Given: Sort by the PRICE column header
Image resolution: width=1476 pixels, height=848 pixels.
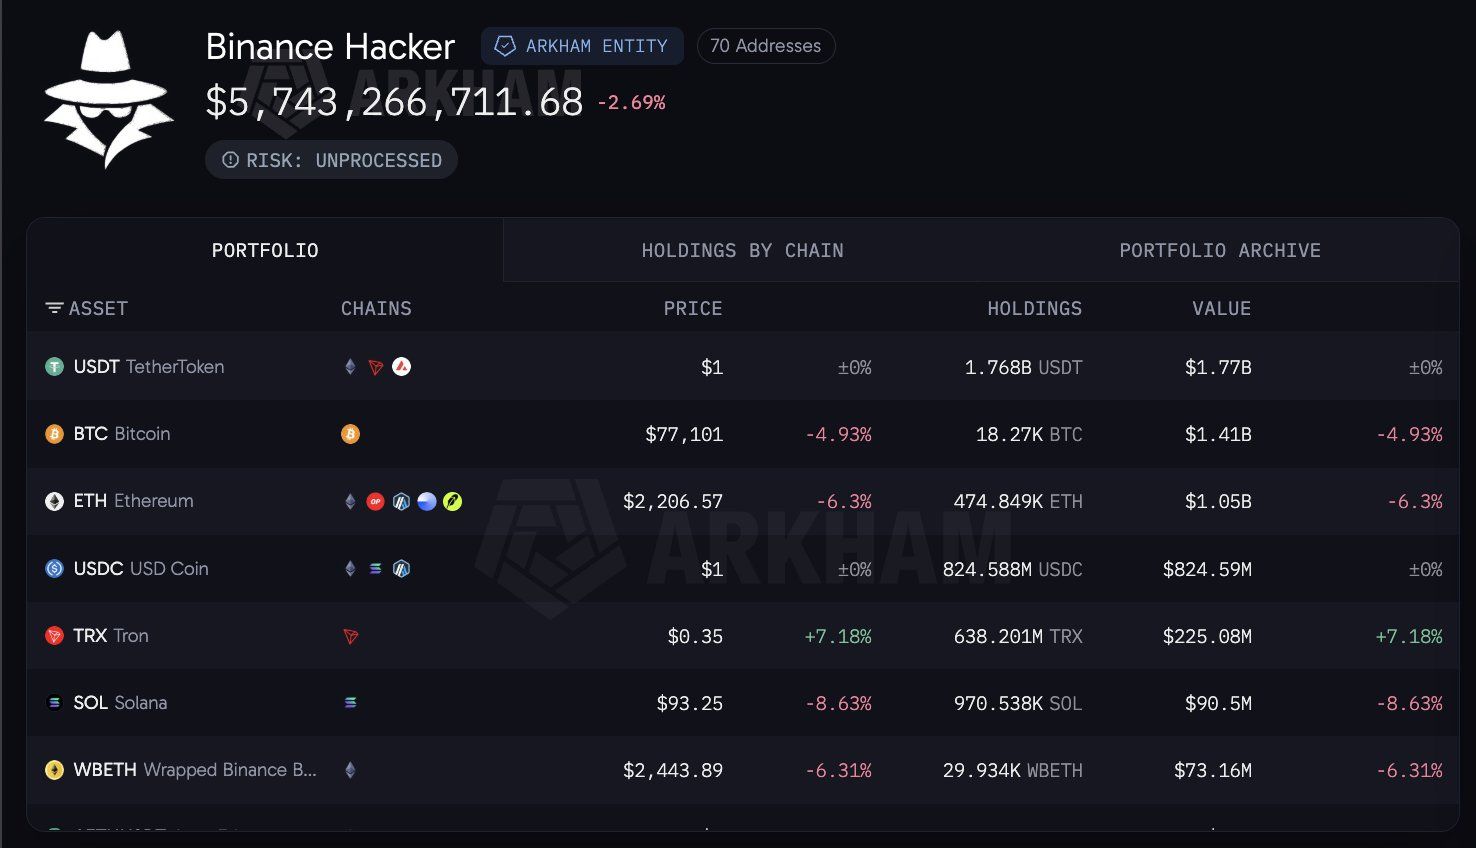Looking at the screenshot, I should pyautogui.click(x=693, y=308).
